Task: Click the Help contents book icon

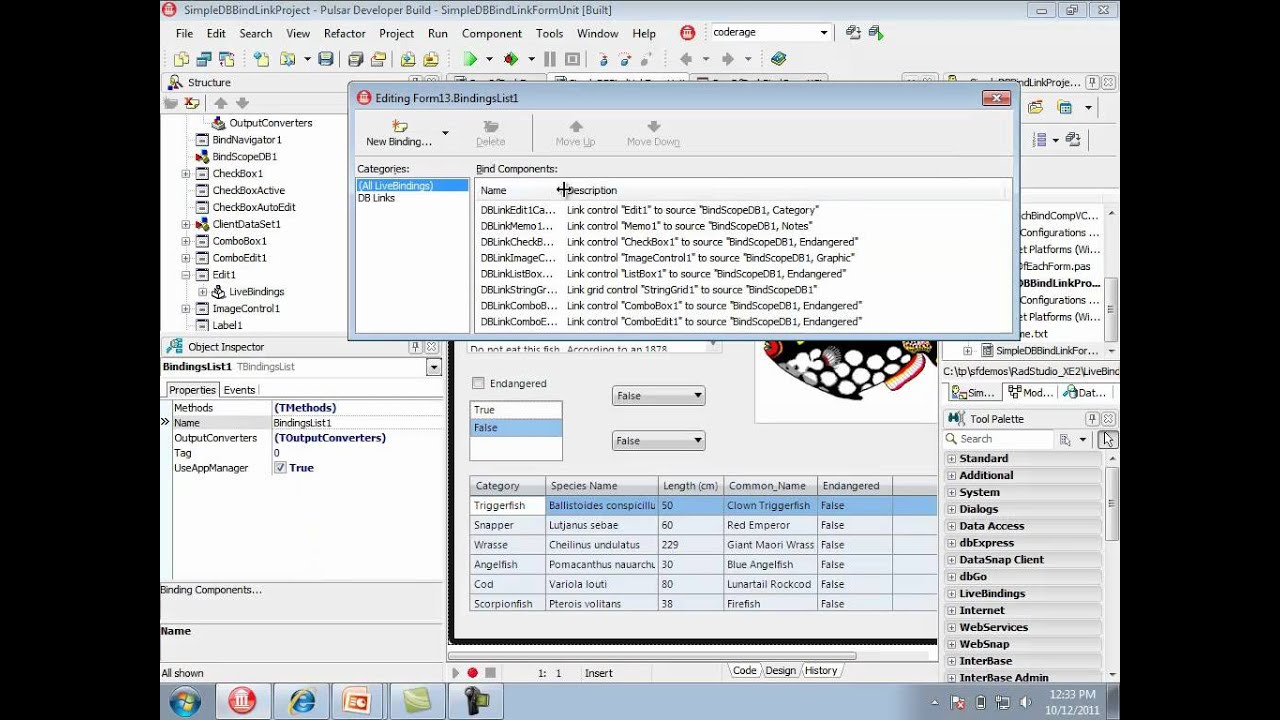Action: (779, 59)
